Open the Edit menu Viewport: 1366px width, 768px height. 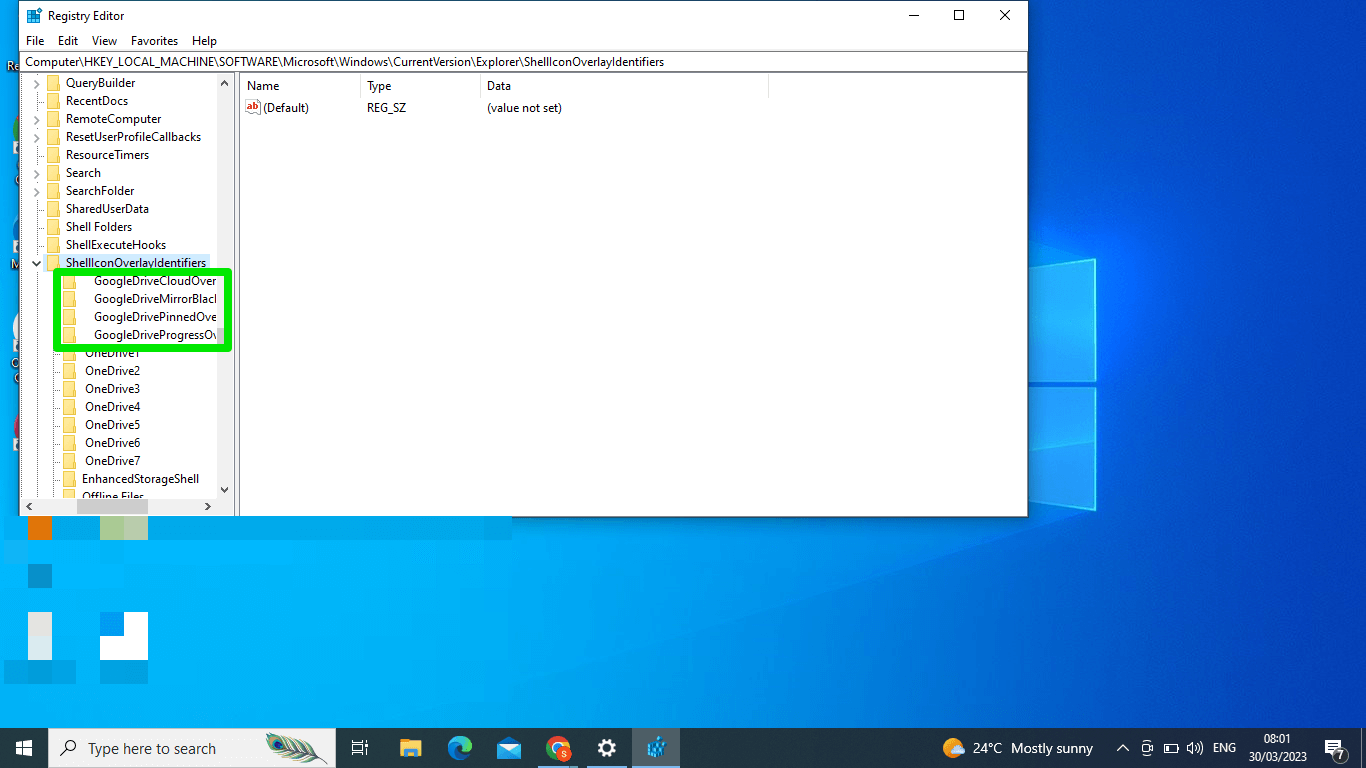point(68,41)
